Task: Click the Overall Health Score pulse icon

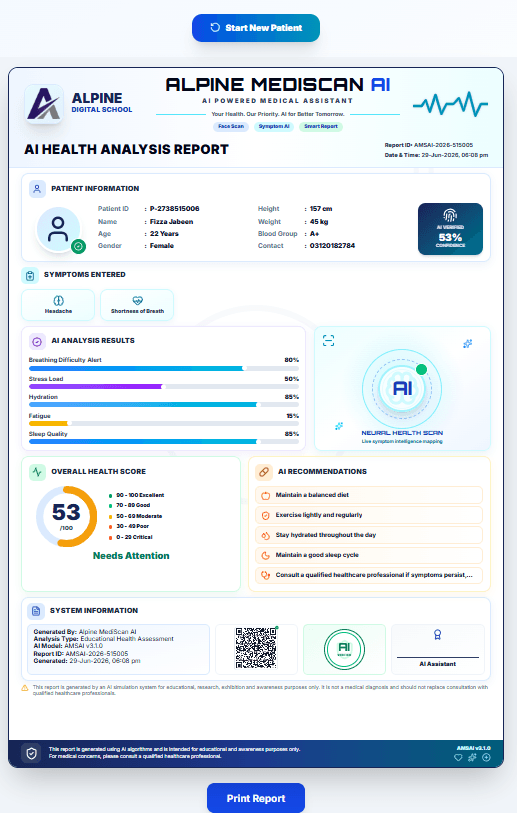Action: 37,472
